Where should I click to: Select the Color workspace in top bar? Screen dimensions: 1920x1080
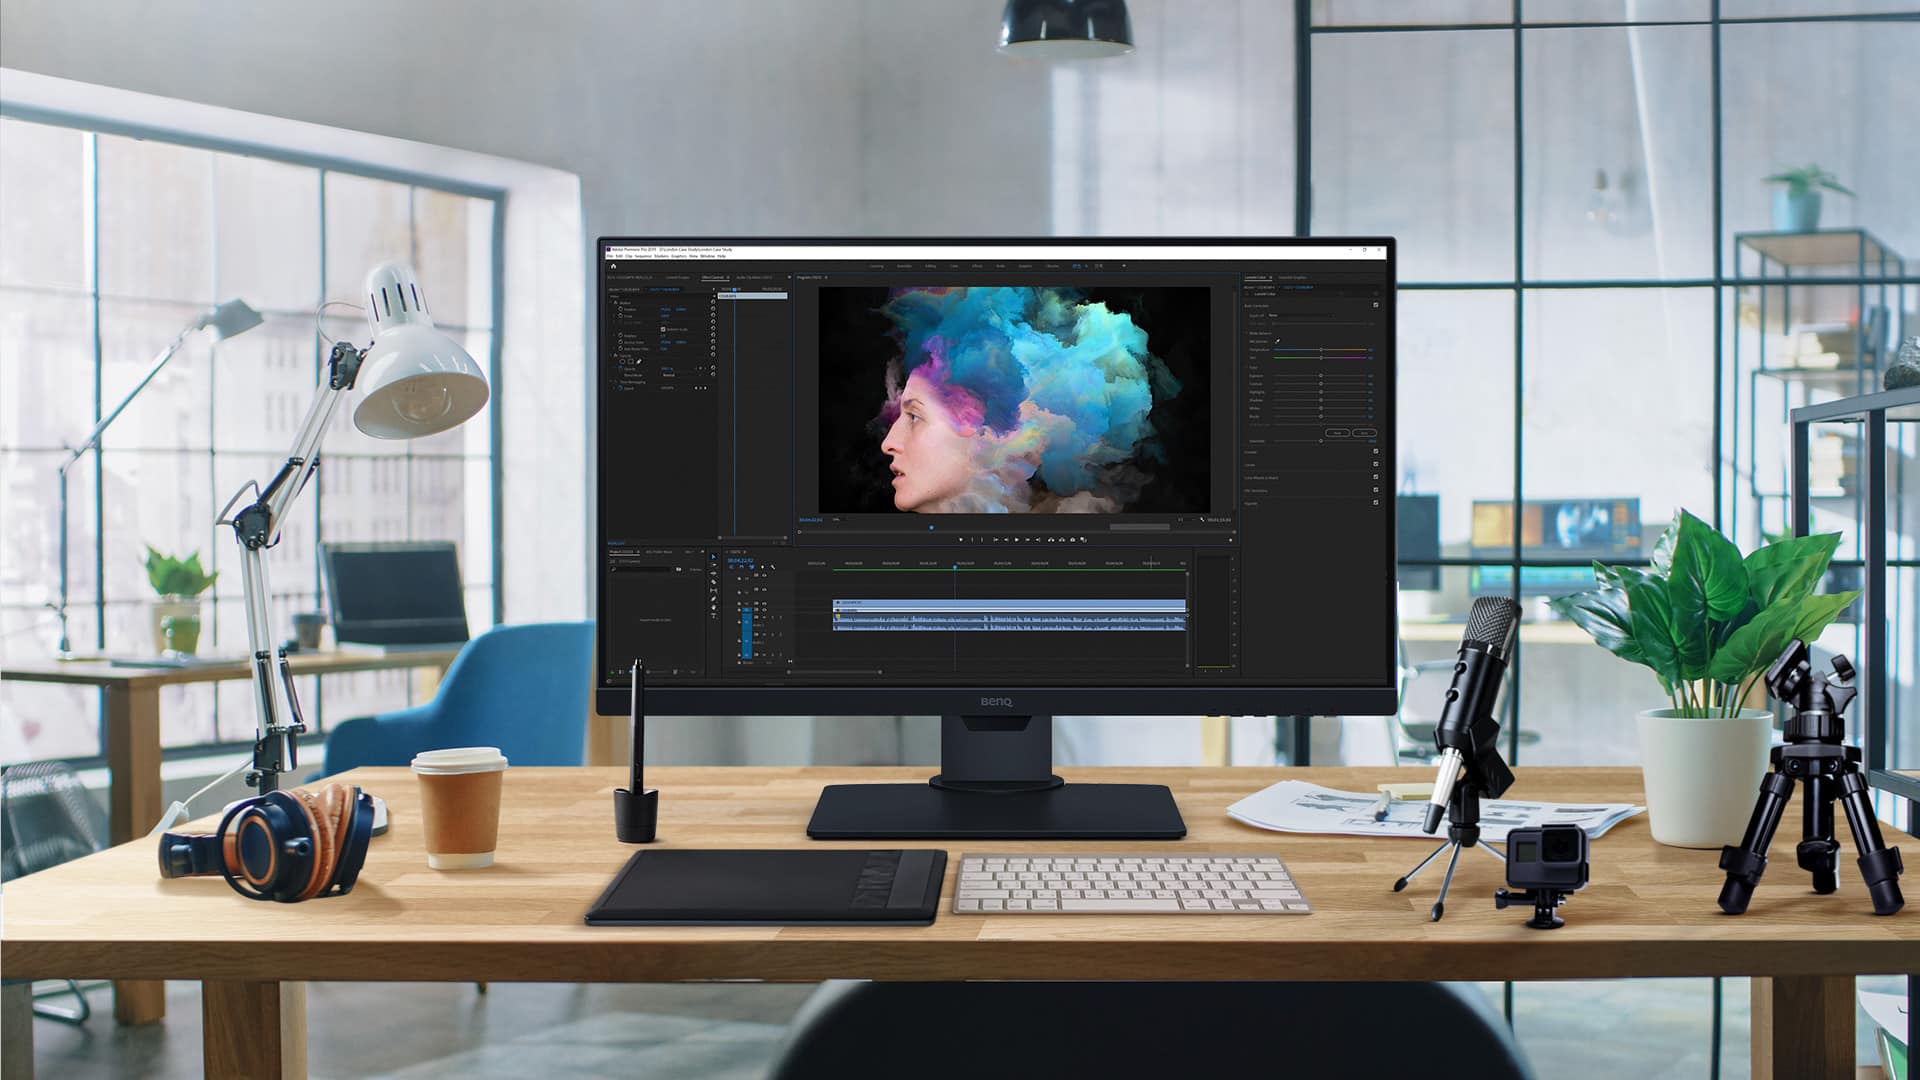[954, 266]
